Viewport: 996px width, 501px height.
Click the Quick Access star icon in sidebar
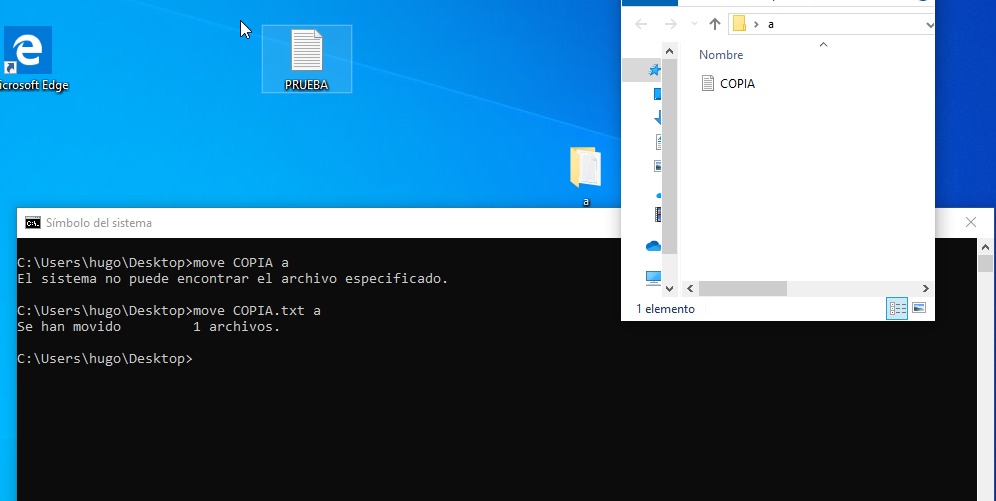pos(655,70)
